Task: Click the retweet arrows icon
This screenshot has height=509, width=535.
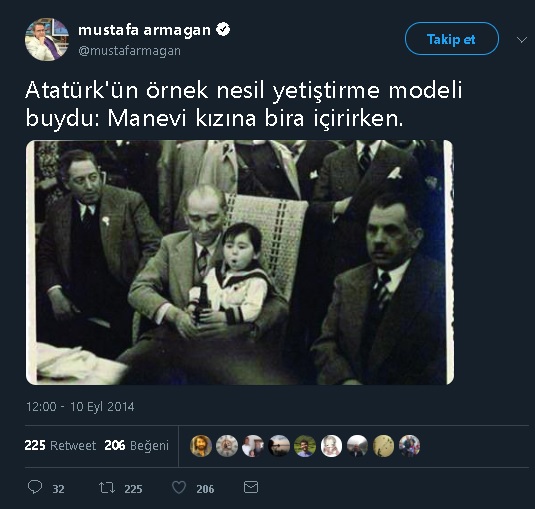Action: (107, 488)
